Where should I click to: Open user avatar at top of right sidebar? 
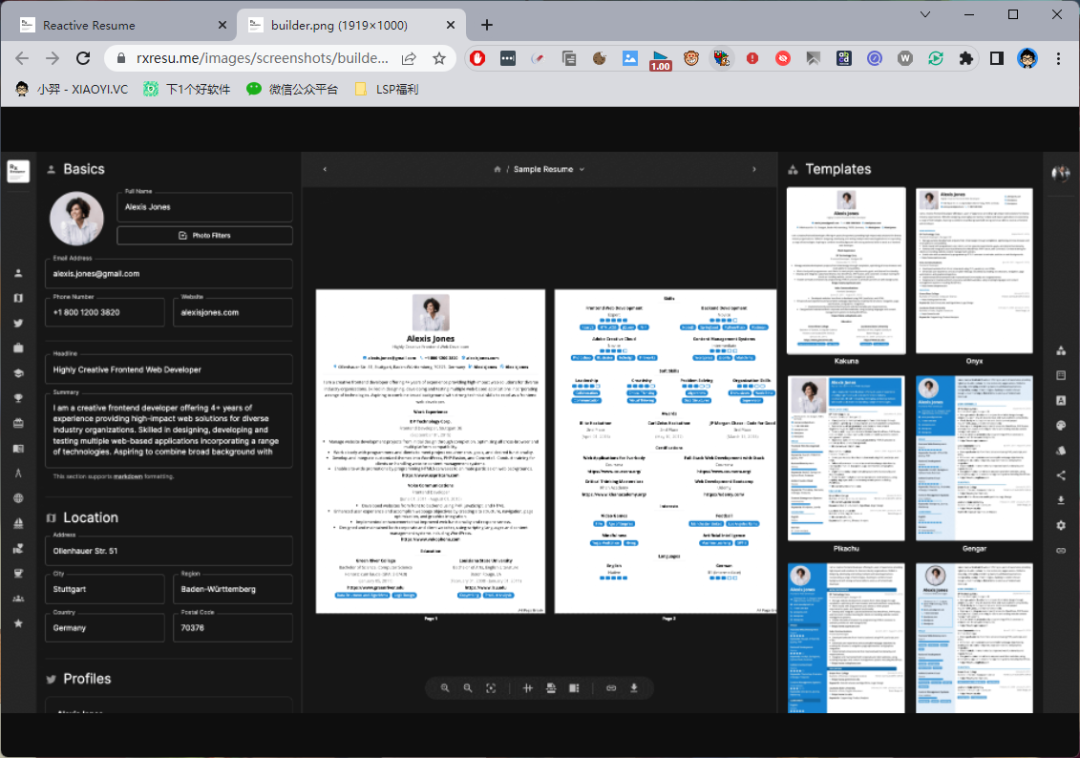coord(1061,173)
